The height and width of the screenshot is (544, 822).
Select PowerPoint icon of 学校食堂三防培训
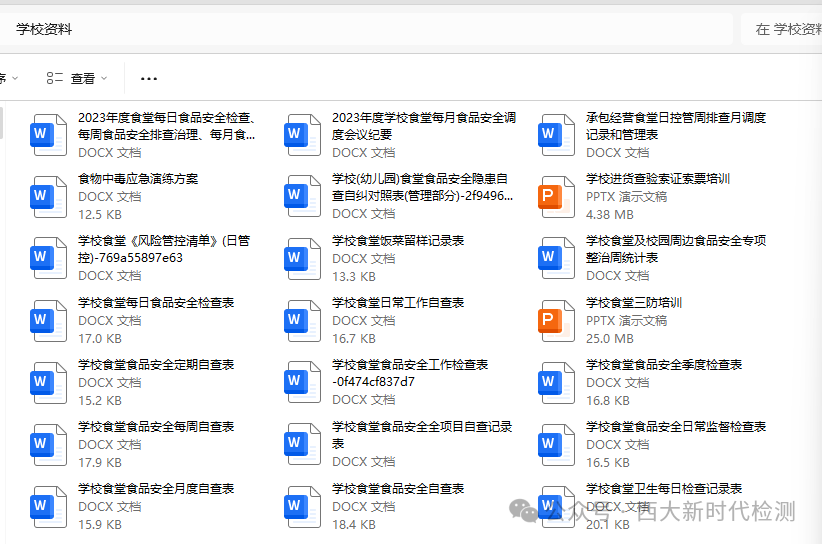(x=556, y=320)
